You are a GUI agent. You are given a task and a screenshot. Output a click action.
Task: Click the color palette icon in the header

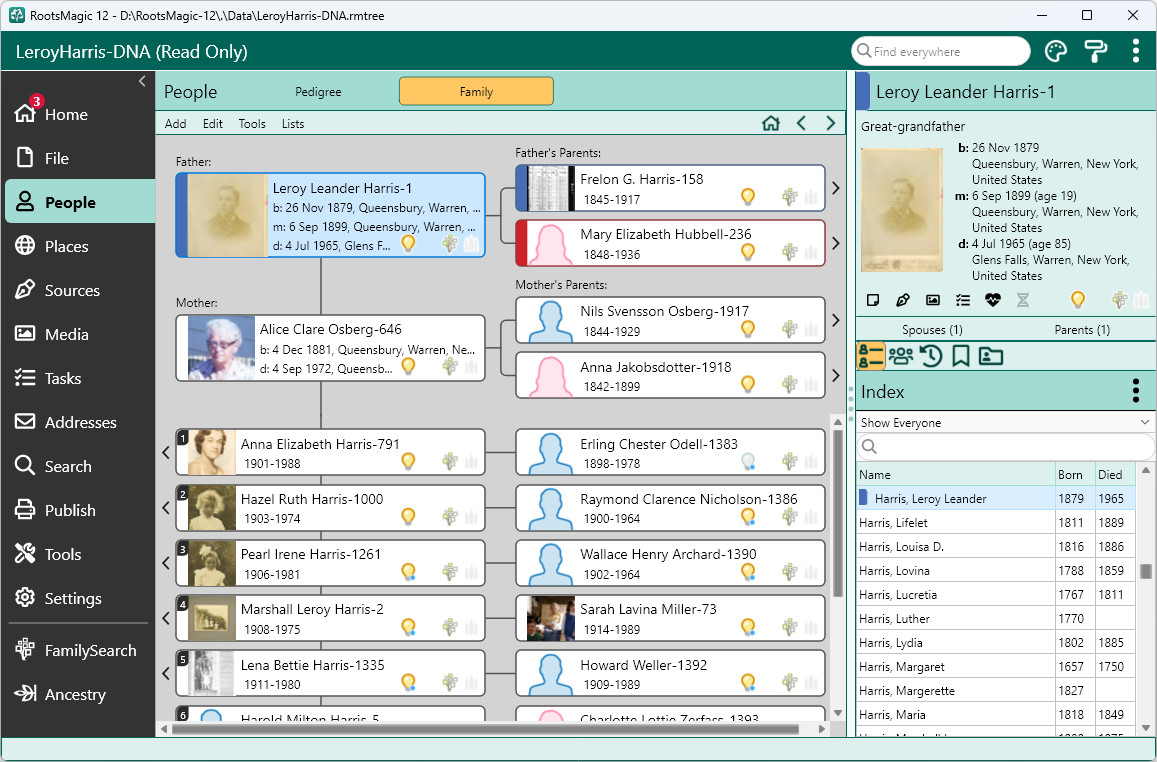[x=1056, y=52]
